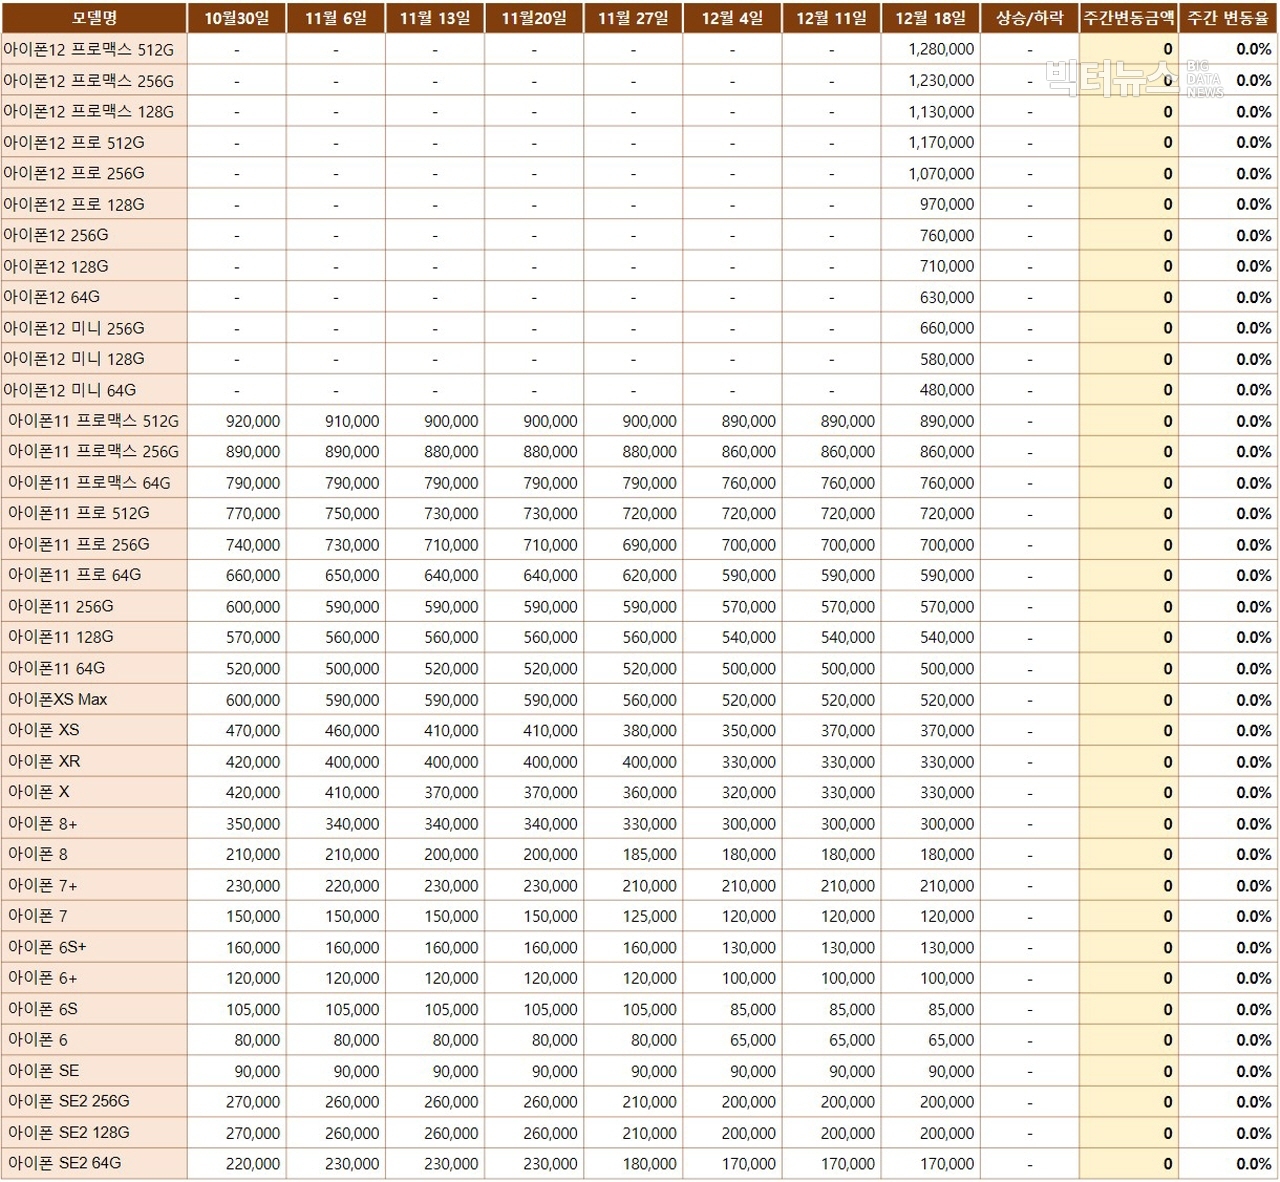This screenshot has height=1182, width=1280.
Task: Select the 아이폰11 프로 64G model name
Action: coord(75,575)
